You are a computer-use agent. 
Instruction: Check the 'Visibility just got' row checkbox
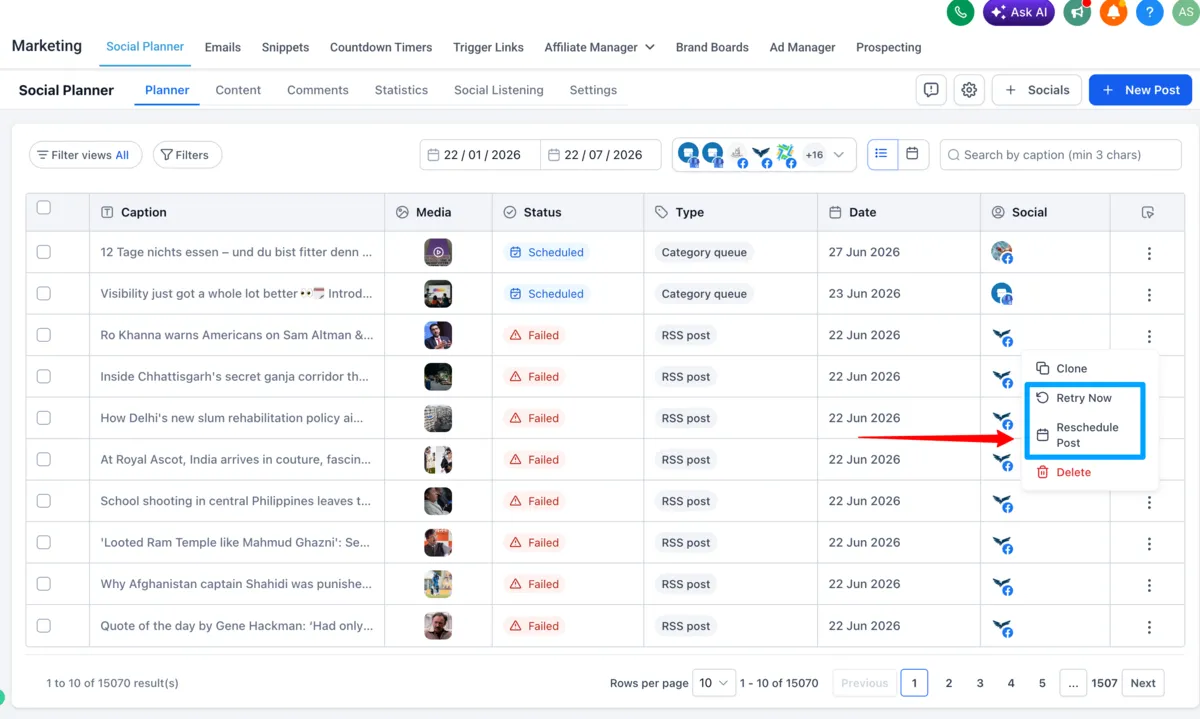click(43, 294)
